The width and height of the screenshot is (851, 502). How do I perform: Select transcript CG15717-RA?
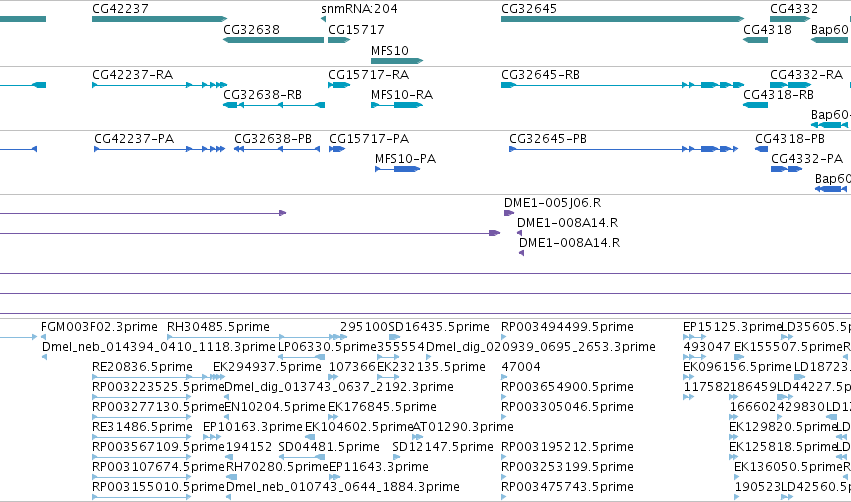point(369,74)
